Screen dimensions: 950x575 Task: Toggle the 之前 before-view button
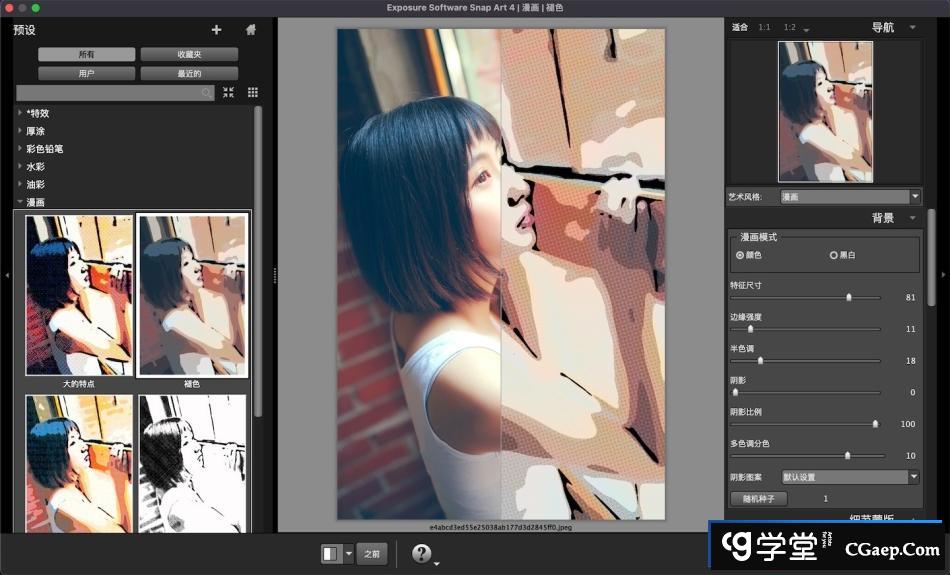click(372, 553)
